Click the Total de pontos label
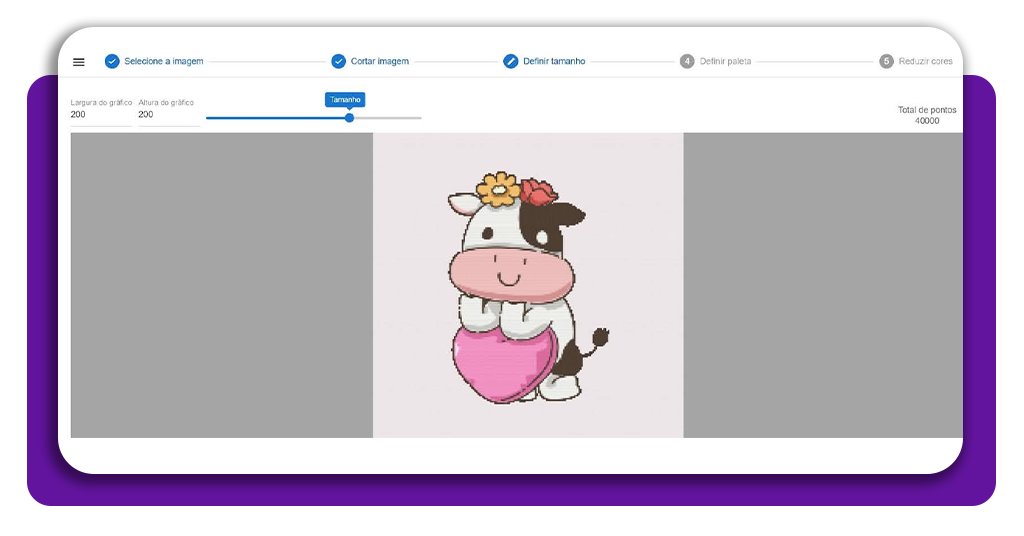The height and width of the screenshot is (536, 1024). (x=927, y=110)
